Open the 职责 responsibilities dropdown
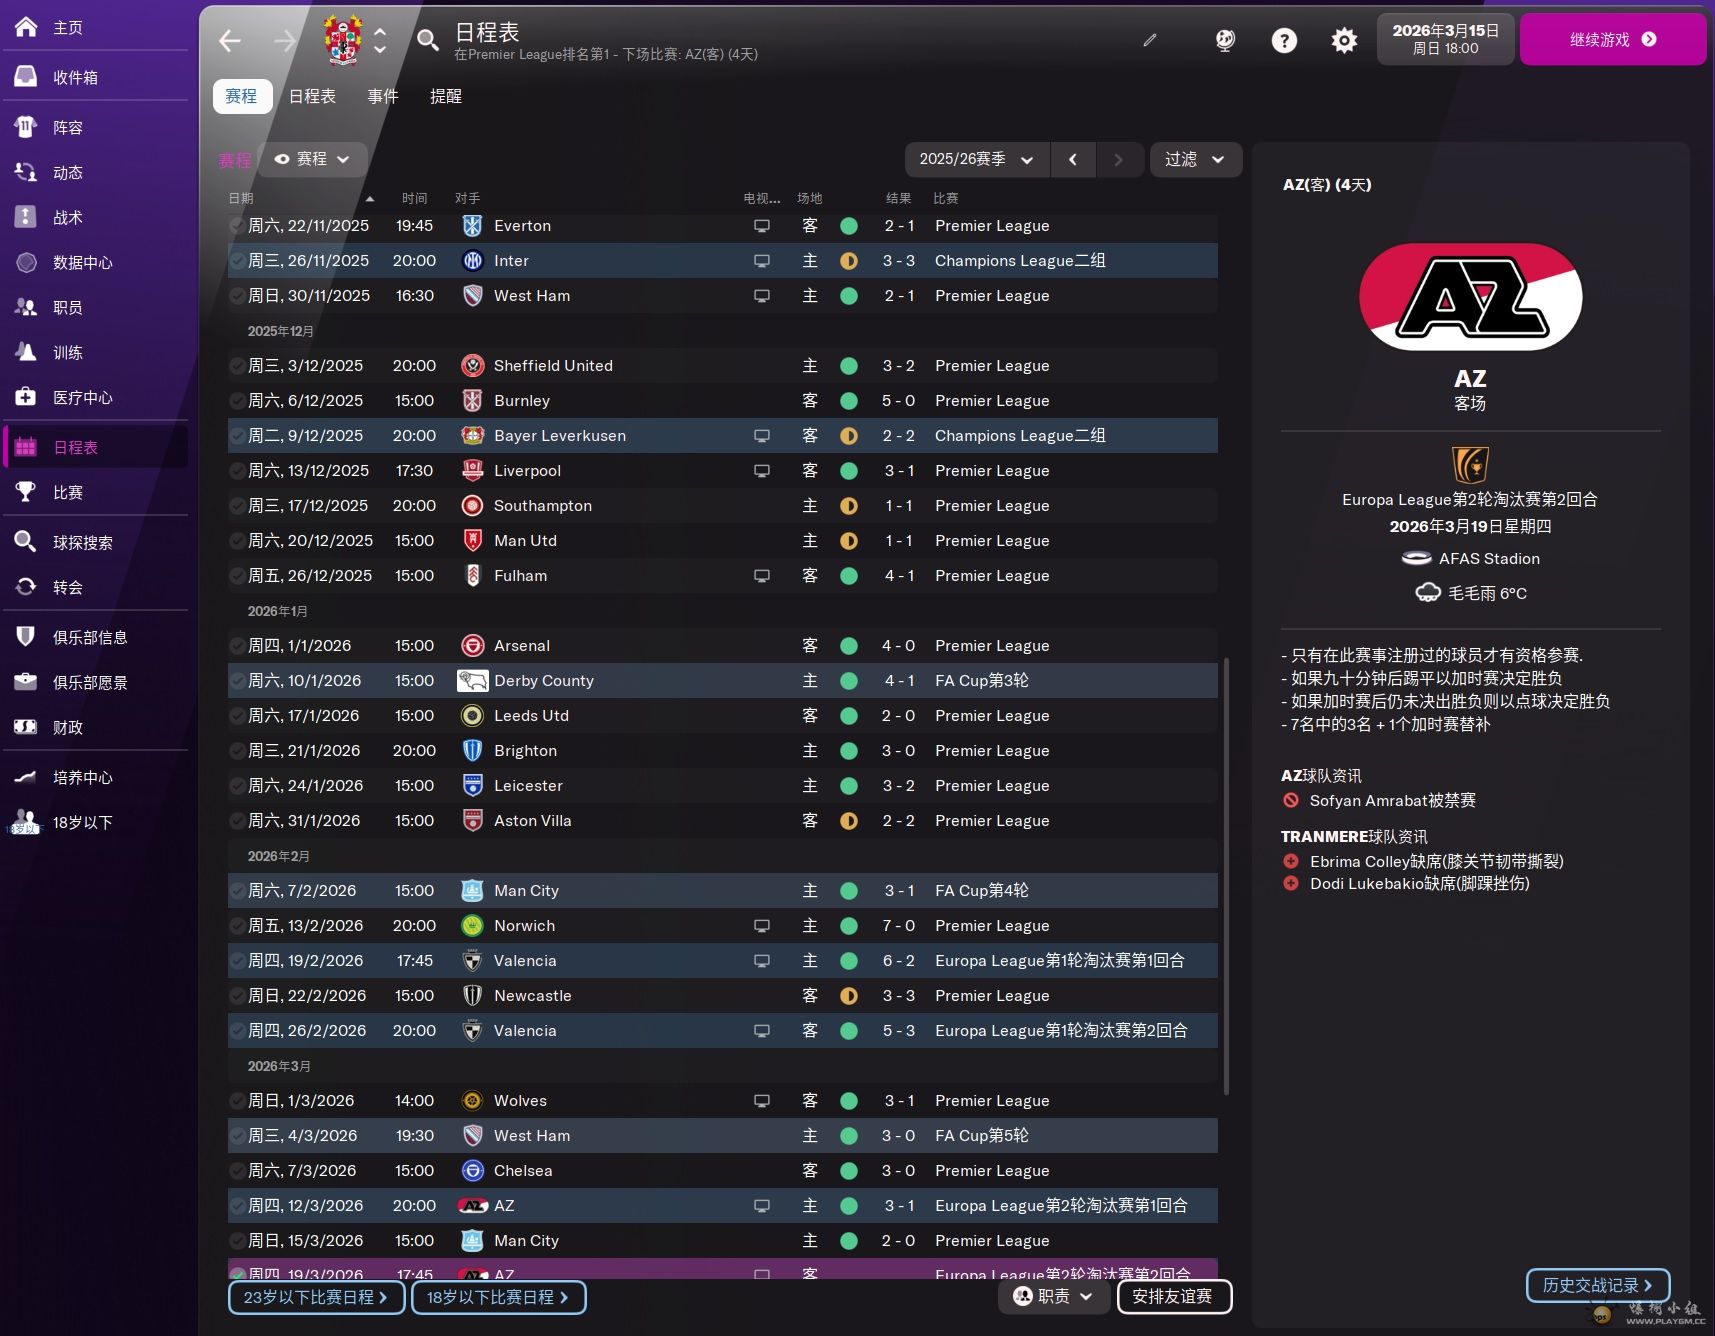This screenshot has height=1336, width=1715. (x=1053, y=1296)
